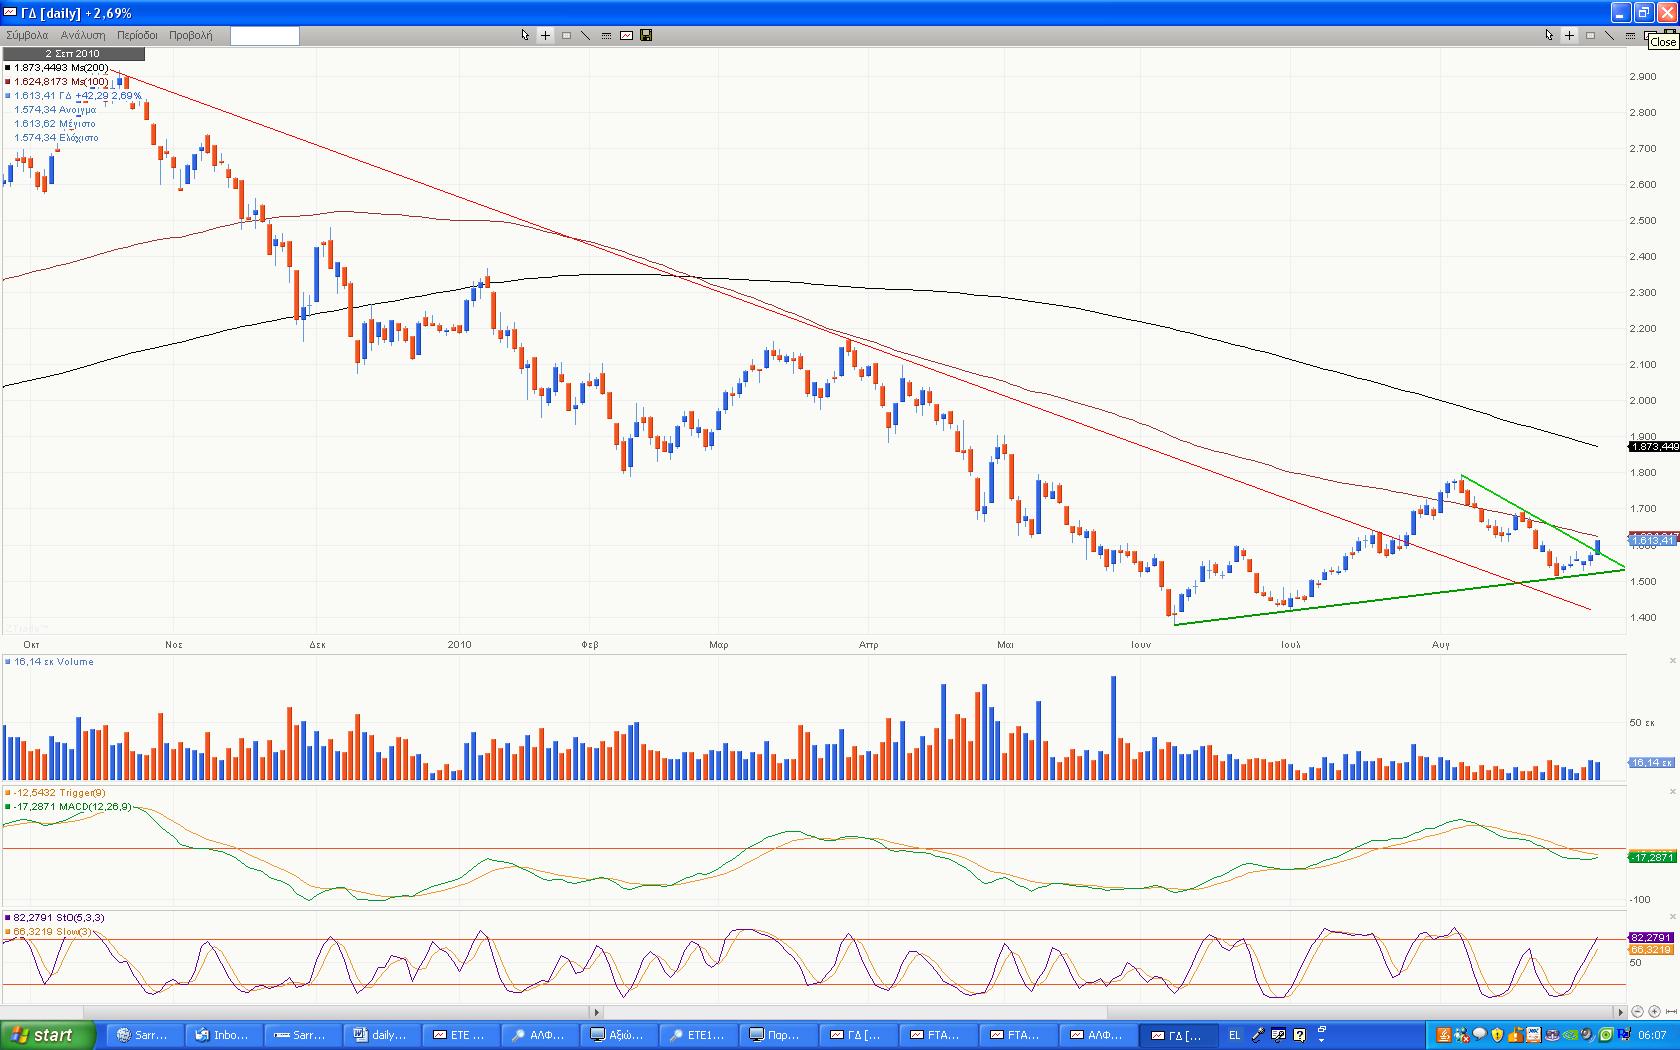Select the arrow pointer tool beside the symbol box
The width and height of the screenshot is (1680, 1050).
tap(525, 35)
